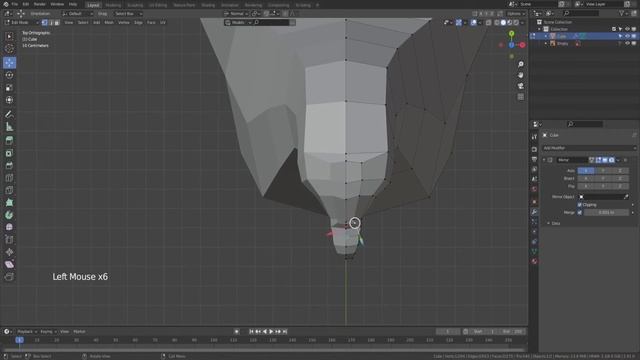Select the Measure tool
The height and width of the screenshot is (360, 640).
pos(9,127)
